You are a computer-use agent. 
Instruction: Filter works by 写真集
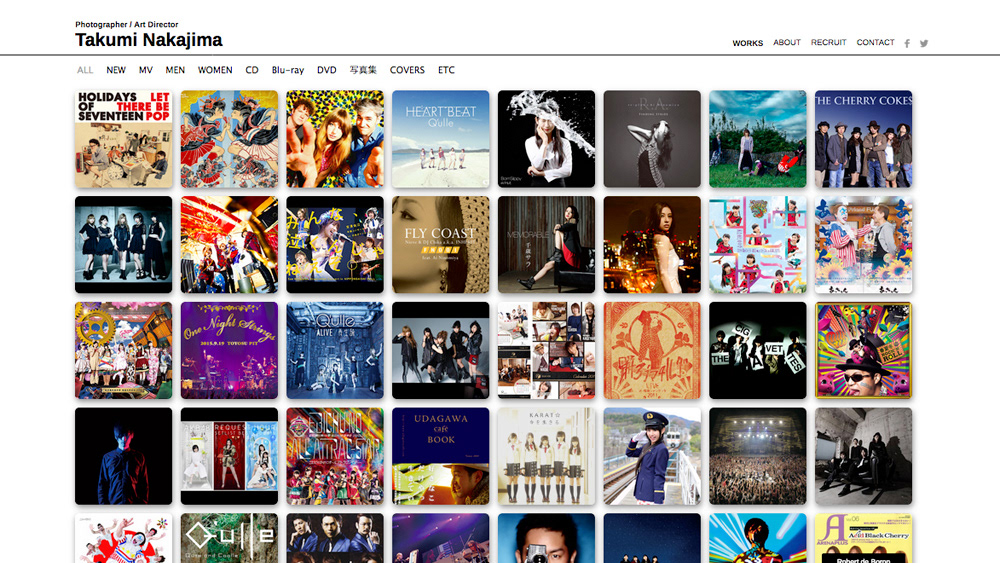[363, 70]
